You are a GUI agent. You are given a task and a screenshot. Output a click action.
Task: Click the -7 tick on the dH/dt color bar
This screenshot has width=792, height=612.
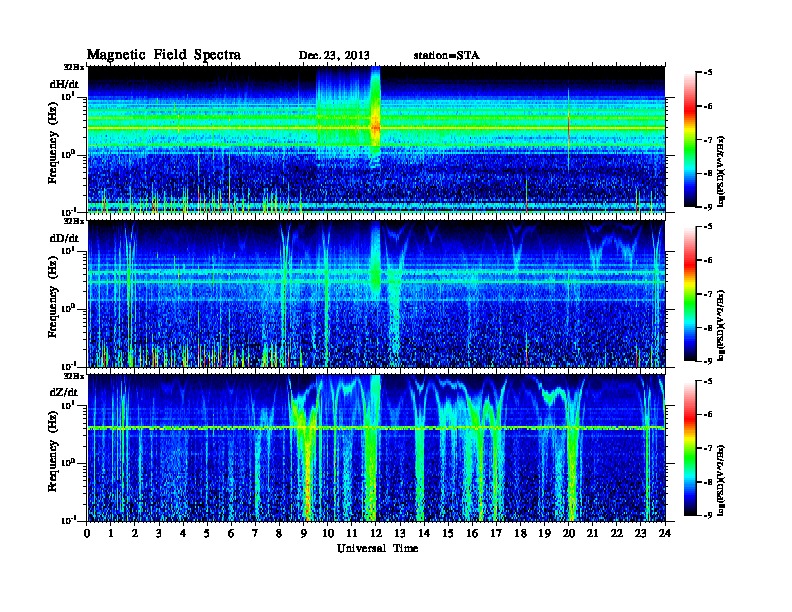coord(708,140)
